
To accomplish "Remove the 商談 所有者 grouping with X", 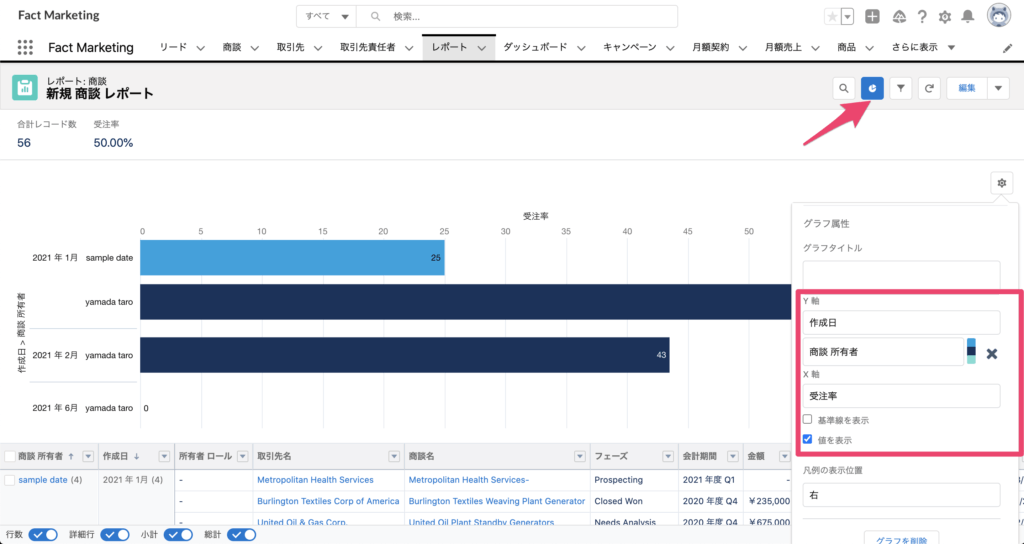I will tap(992, 353).
